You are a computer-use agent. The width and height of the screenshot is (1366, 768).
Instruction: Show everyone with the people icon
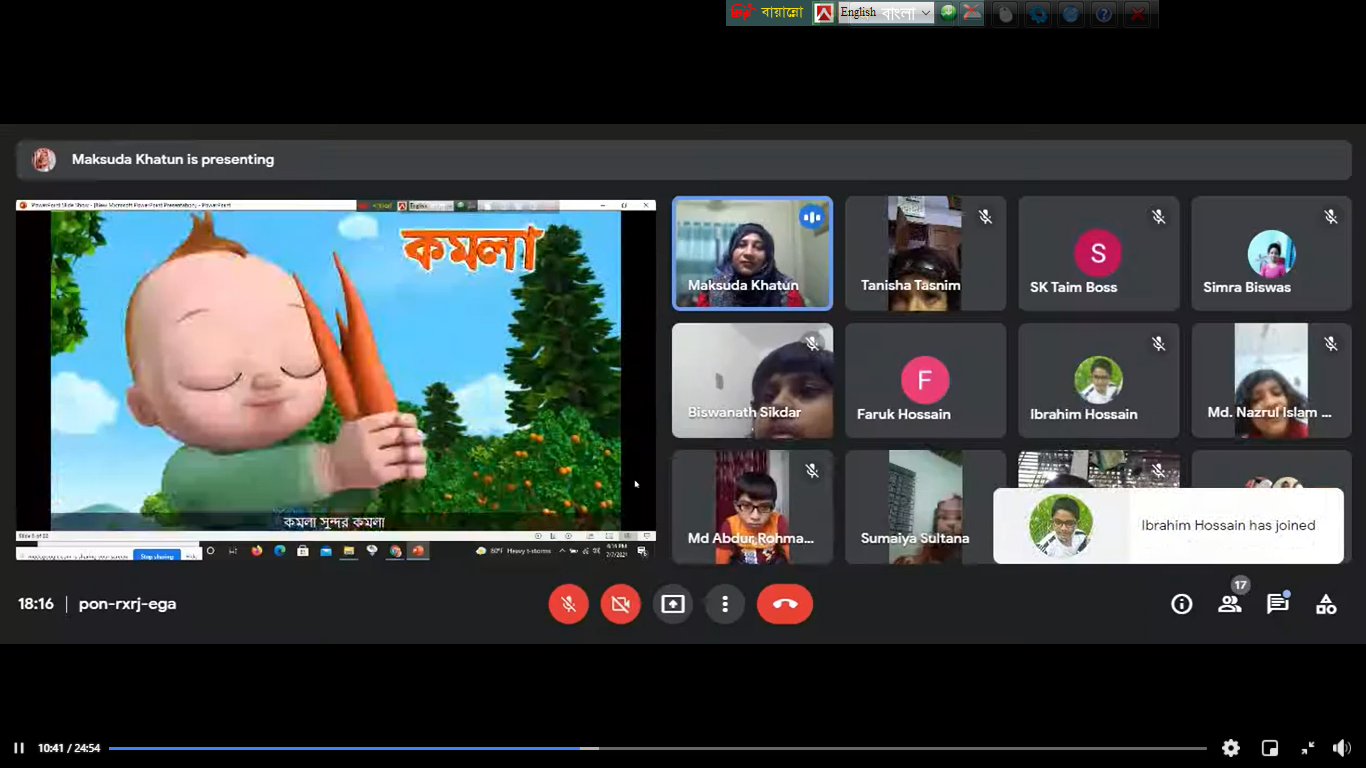pyautogui.click(x=1230, y=604)
